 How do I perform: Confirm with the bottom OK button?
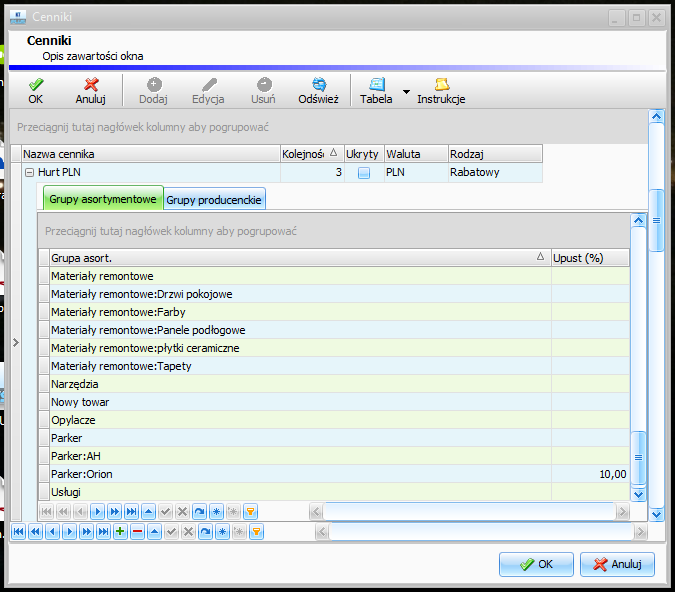pyautogui.click(x=536, y=564)
